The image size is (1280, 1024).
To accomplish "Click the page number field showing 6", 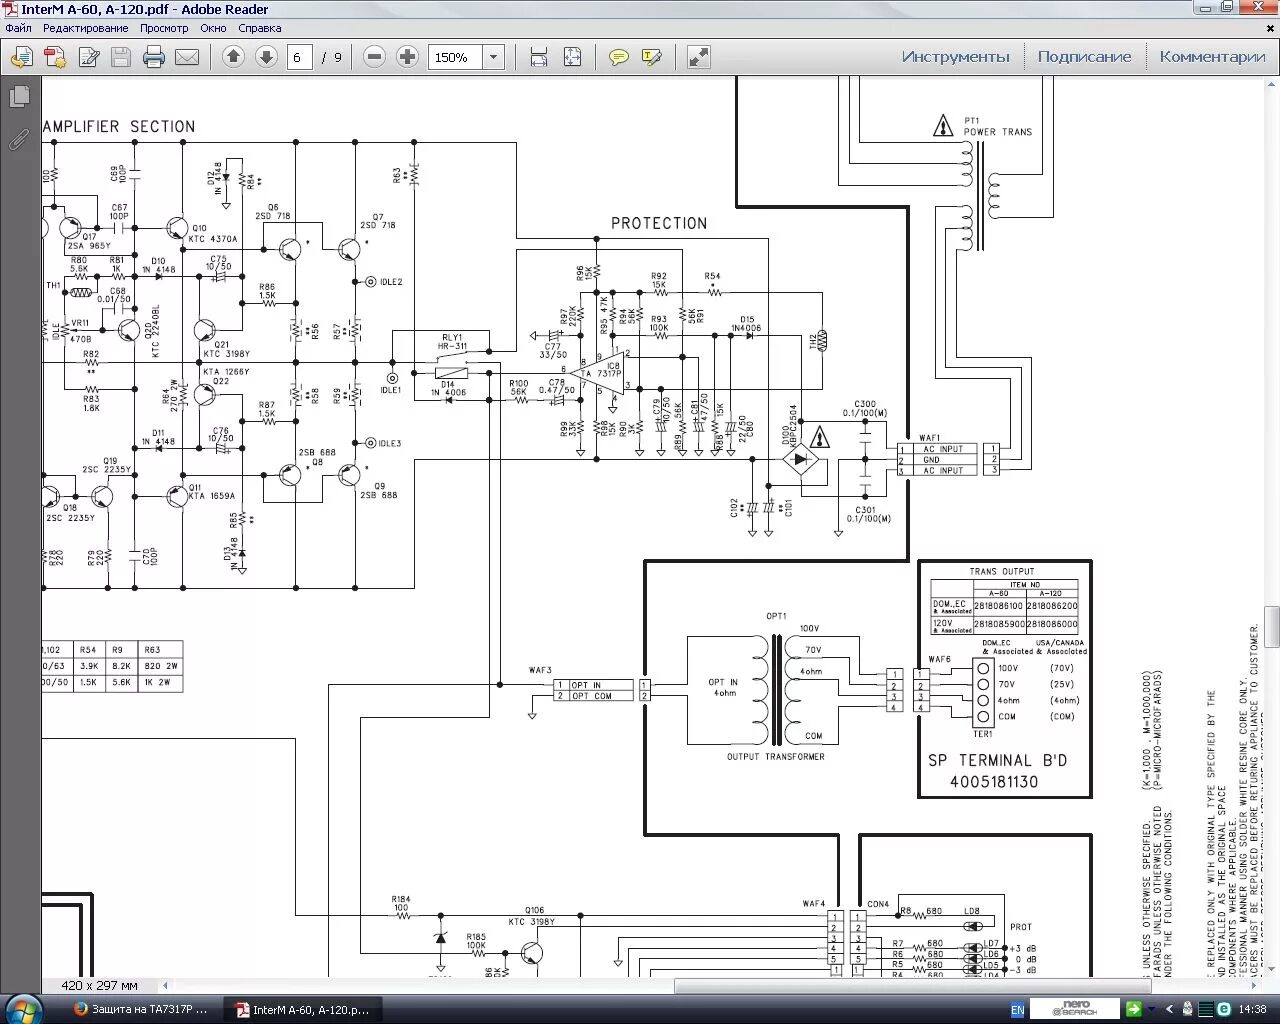I will coord(299,57).
